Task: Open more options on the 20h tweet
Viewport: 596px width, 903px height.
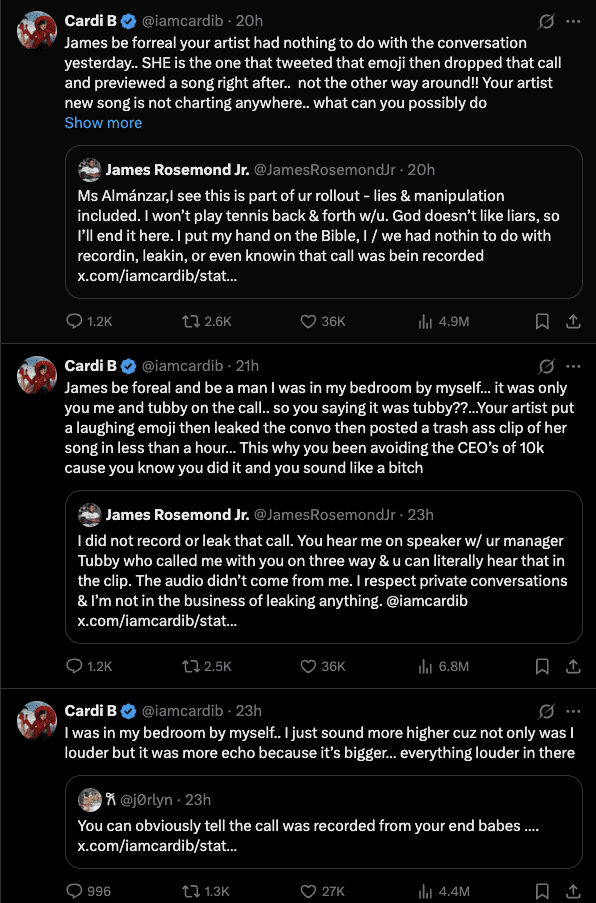Action: point(573,21)
